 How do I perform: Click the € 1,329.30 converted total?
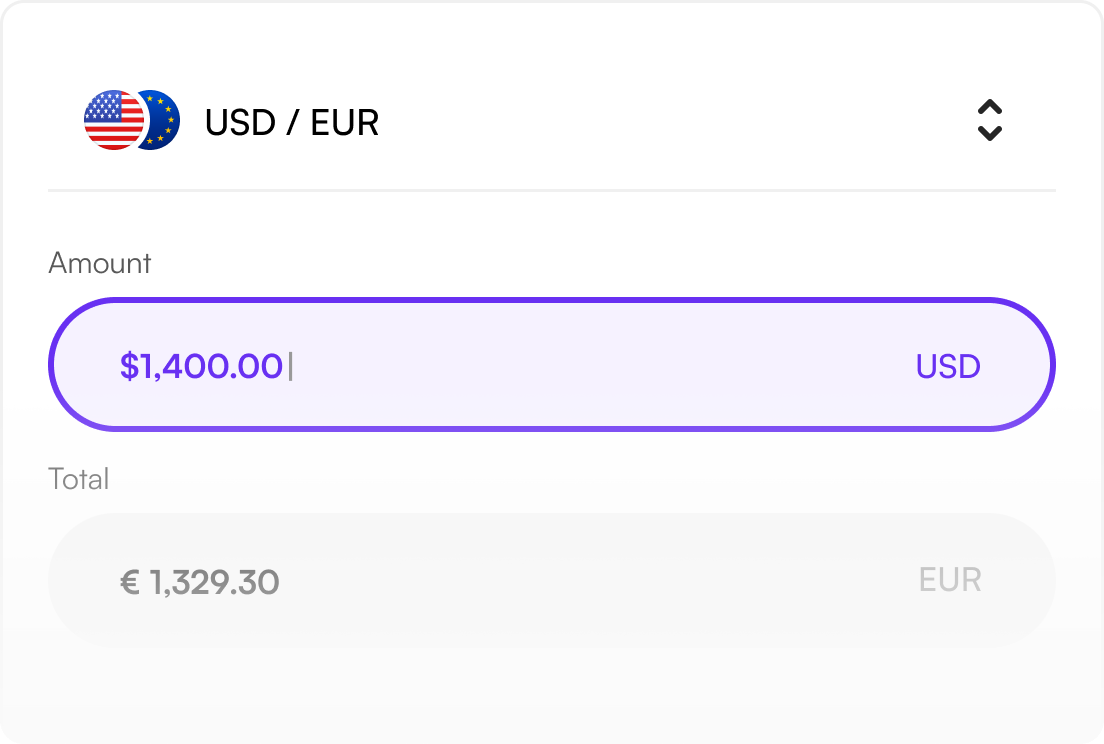(200, 581)
